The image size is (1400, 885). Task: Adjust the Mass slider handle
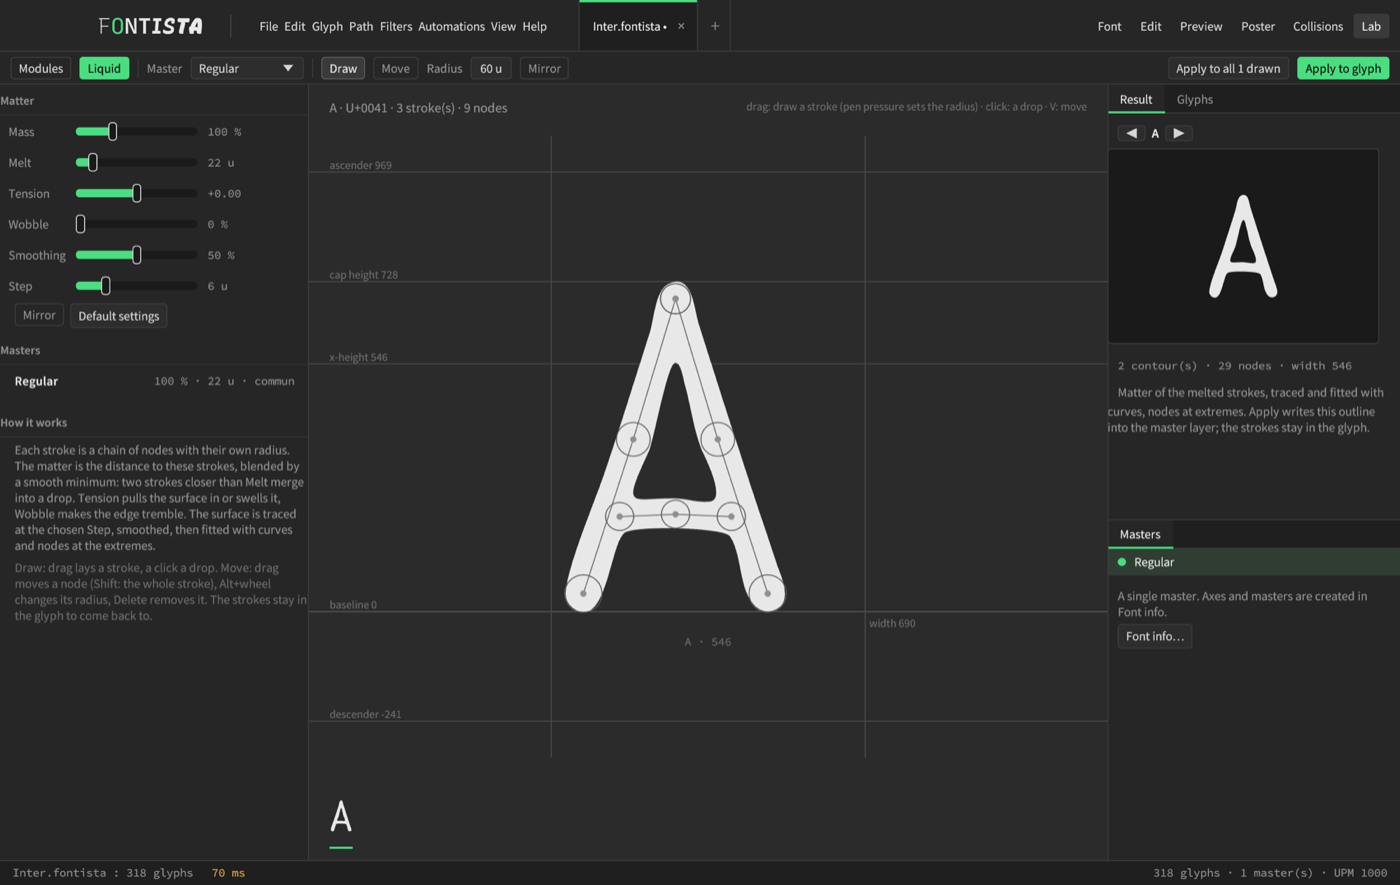[113, 131]
